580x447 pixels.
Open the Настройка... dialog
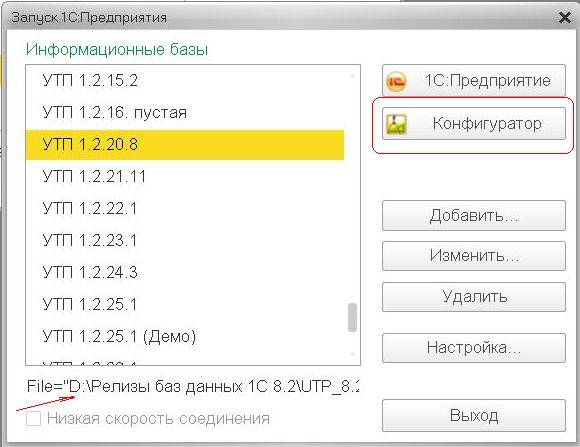point(474,348)
